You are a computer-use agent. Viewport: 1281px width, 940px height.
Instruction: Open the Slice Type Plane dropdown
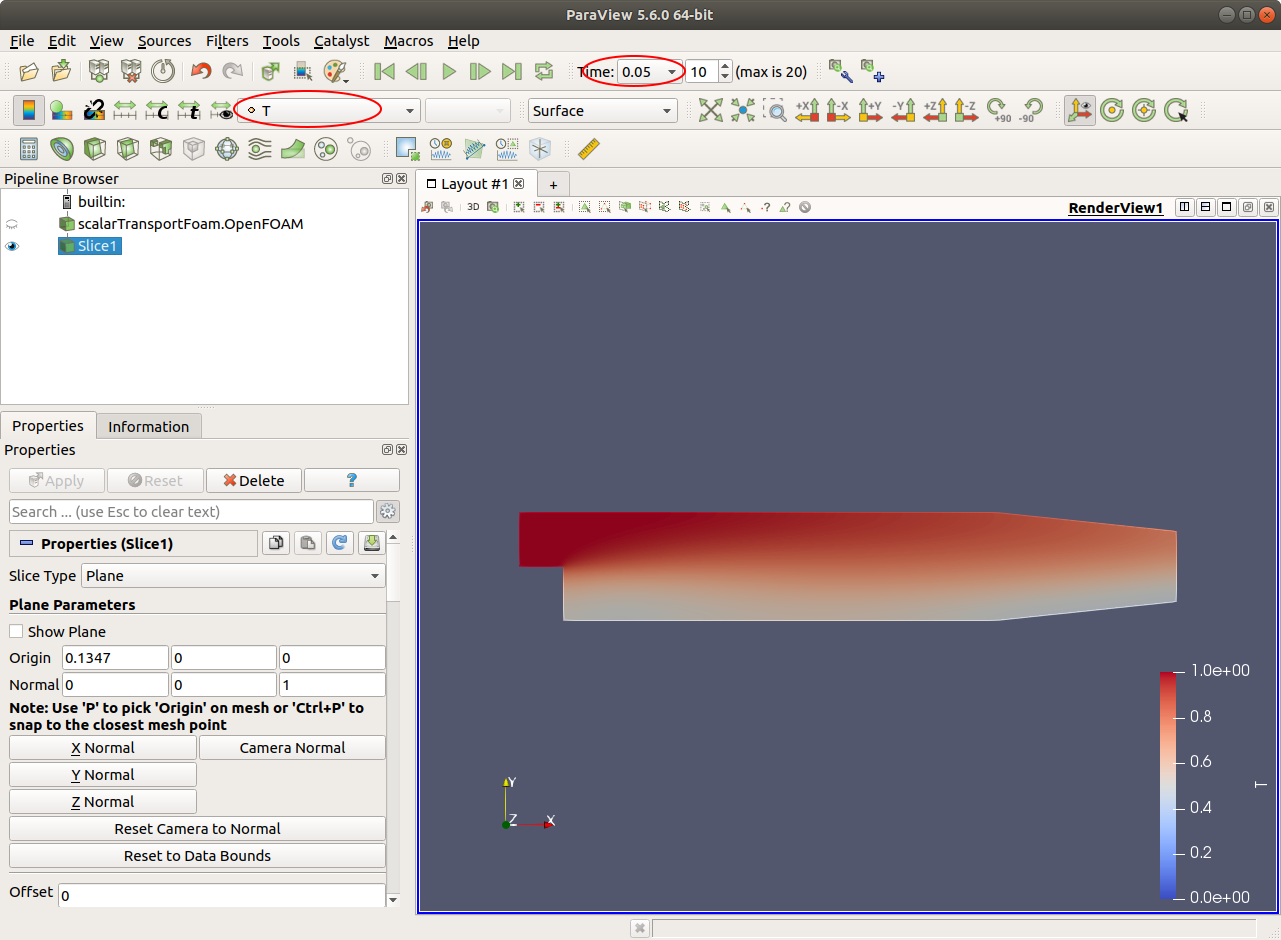(233, 576)
